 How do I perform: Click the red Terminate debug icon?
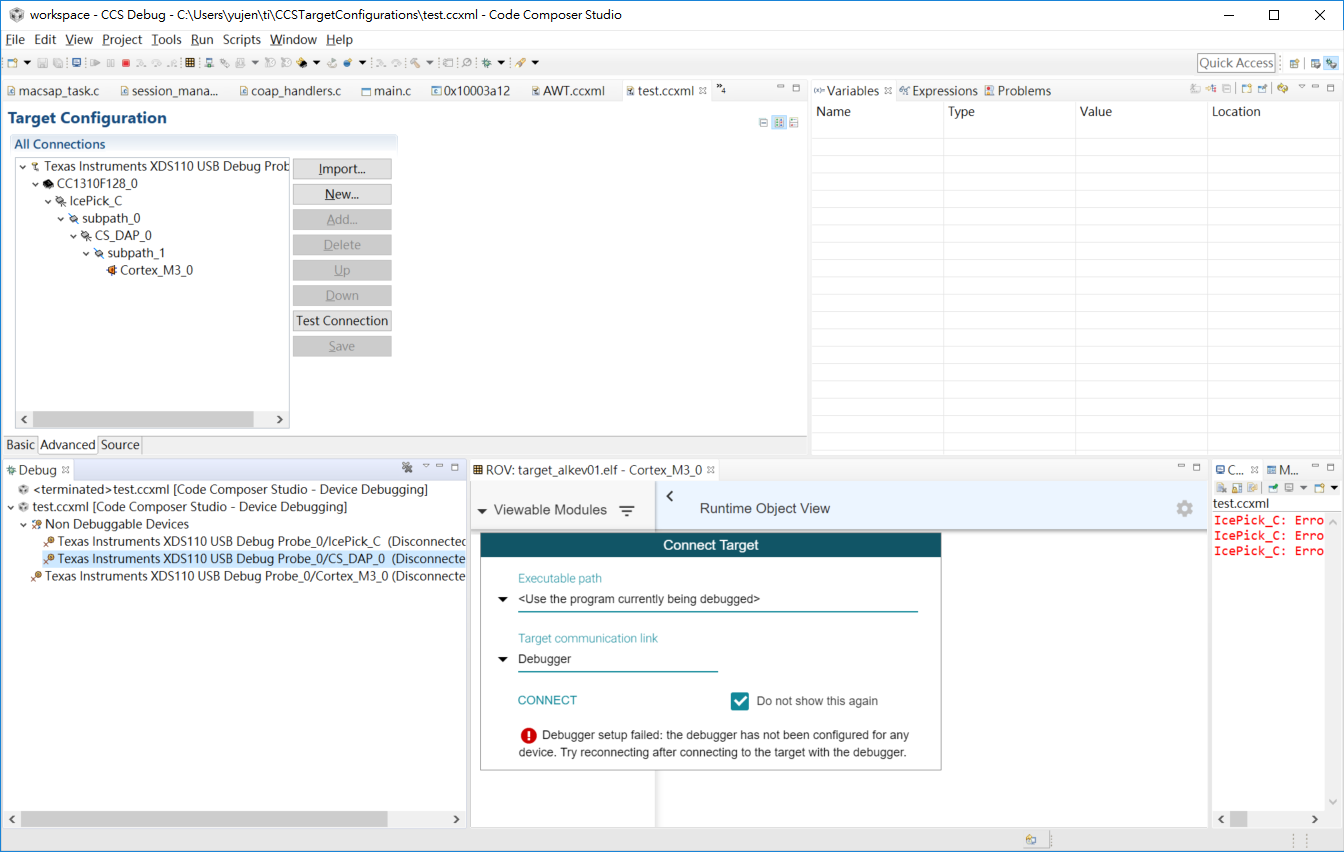[126, 63]
